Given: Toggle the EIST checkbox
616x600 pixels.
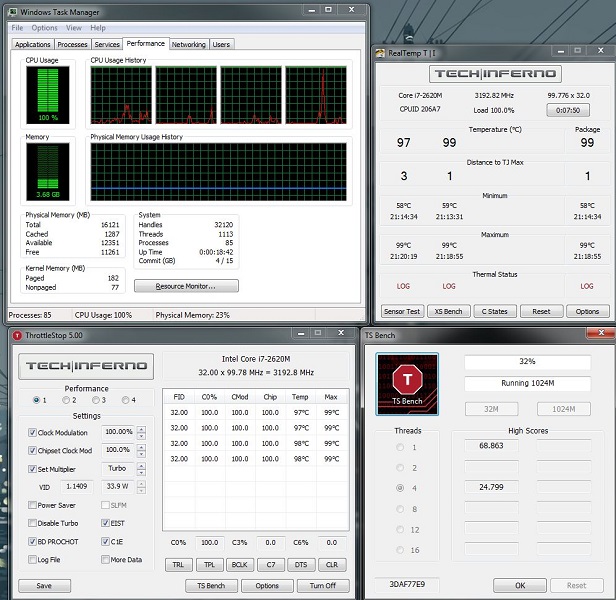Looking at the screenshot, I should point(105,523).
